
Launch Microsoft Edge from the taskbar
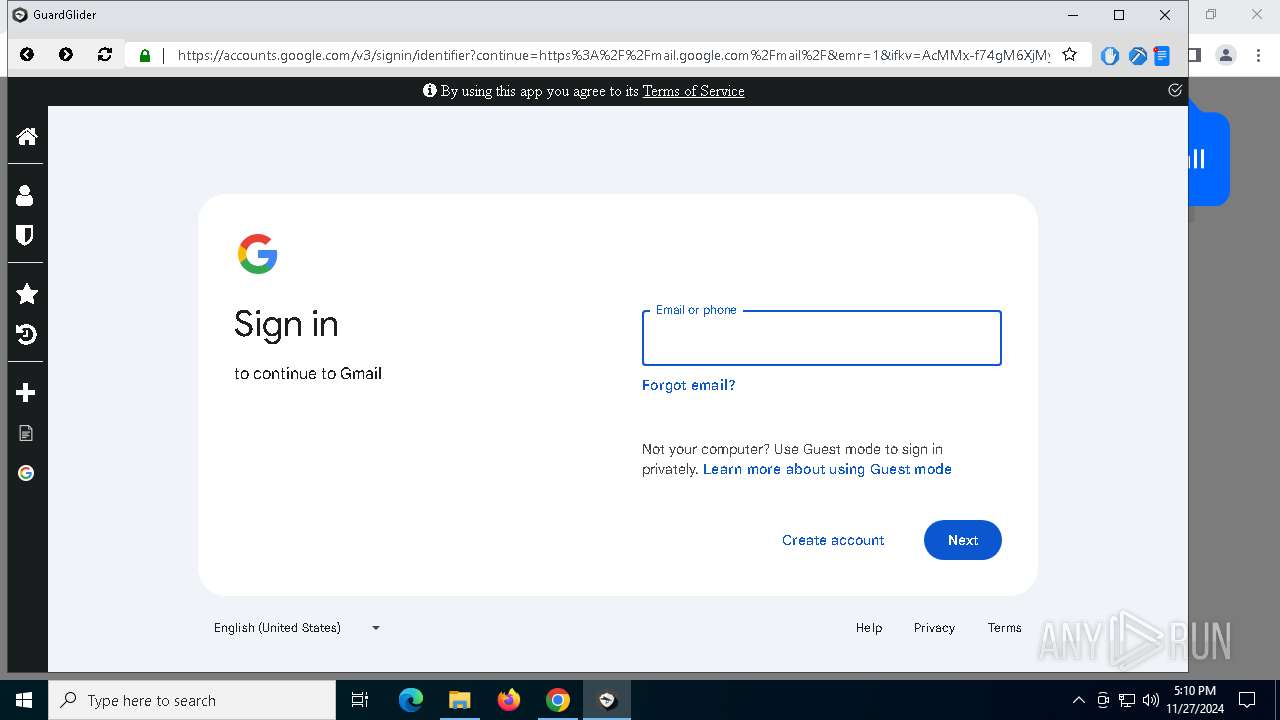pyautogui.click(x=411, y=700)
